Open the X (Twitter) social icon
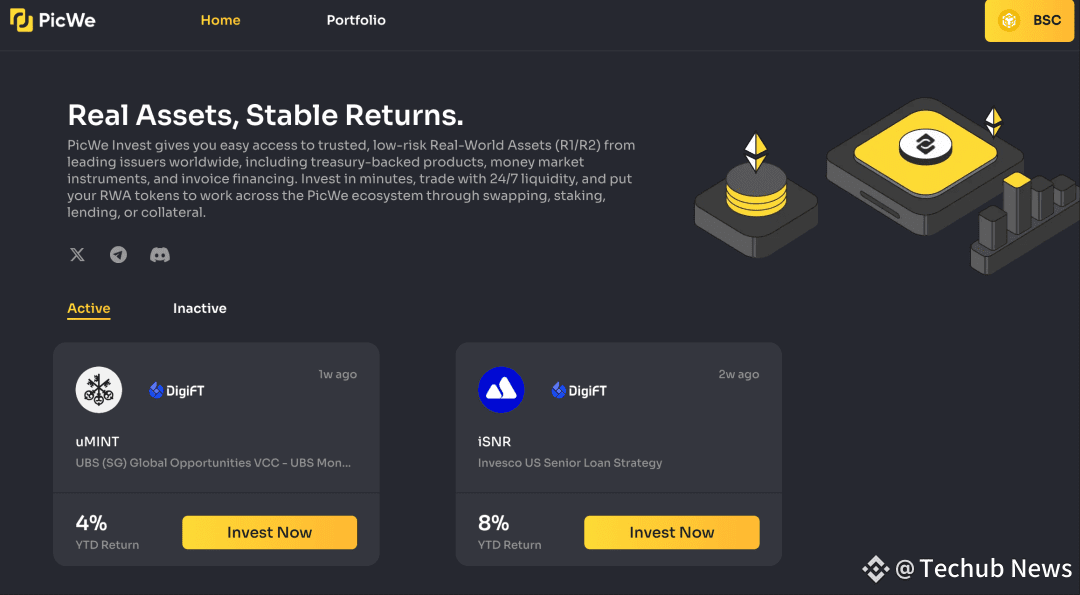 77,255
